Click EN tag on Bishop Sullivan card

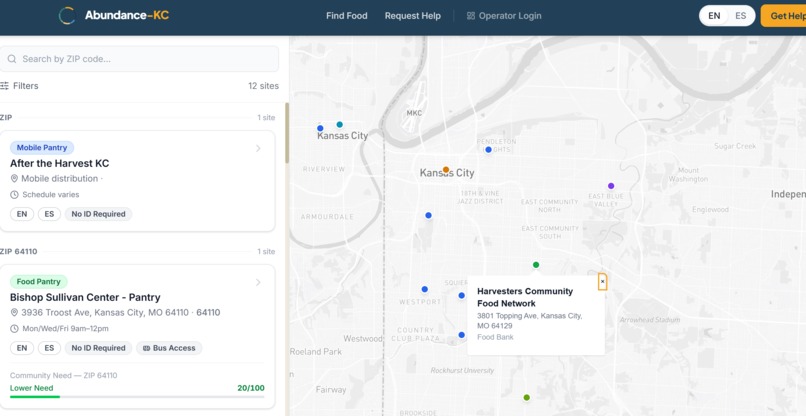[x=22, y=348]
